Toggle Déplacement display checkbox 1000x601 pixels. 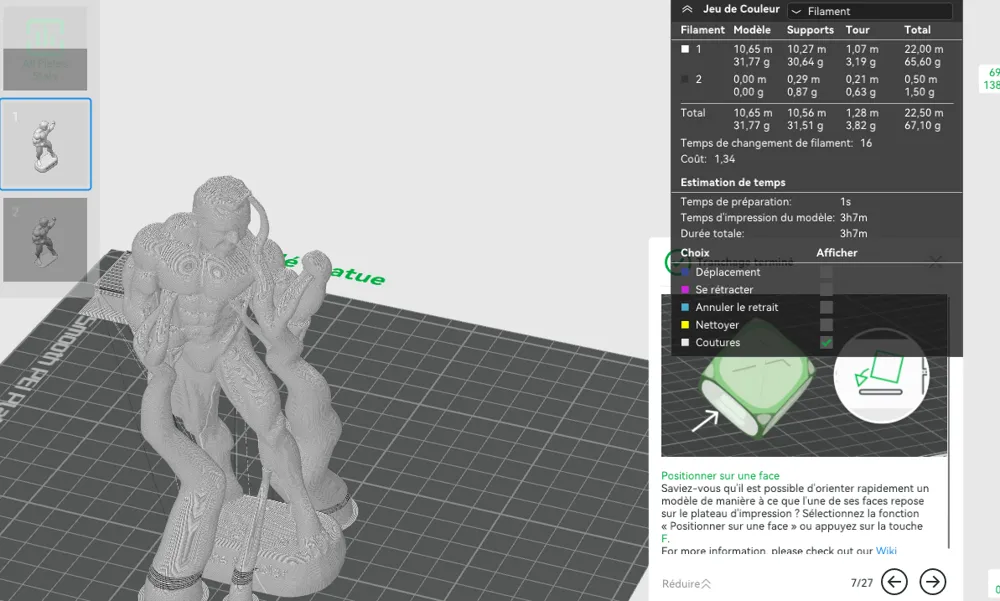826,272
